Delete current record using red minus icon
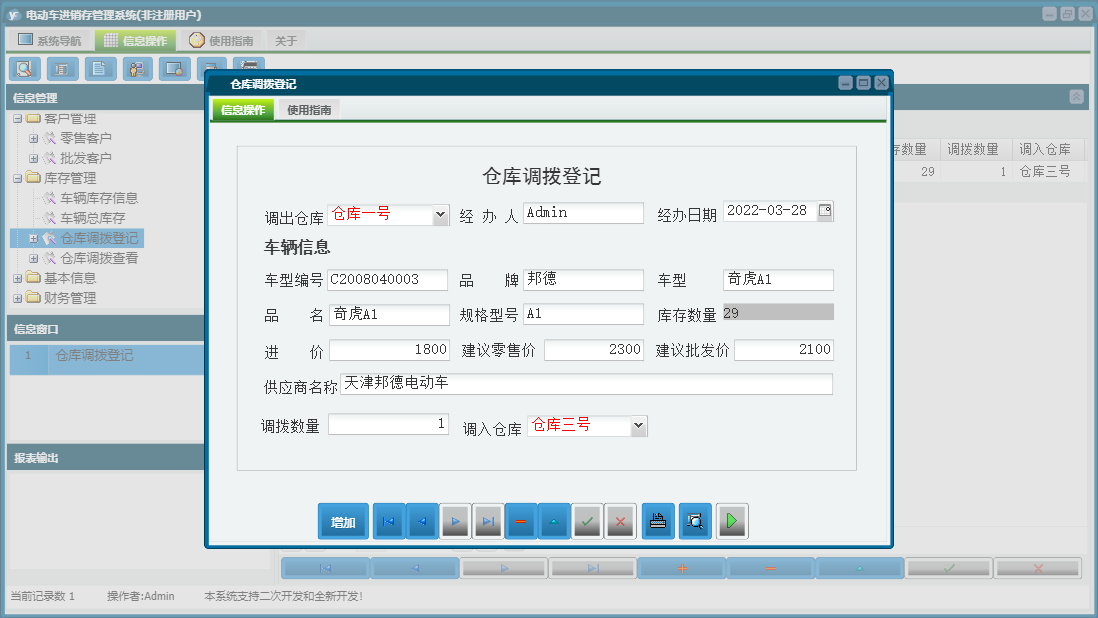Image resolution: width=1098 pixels, height=618 pixels. 521,521
